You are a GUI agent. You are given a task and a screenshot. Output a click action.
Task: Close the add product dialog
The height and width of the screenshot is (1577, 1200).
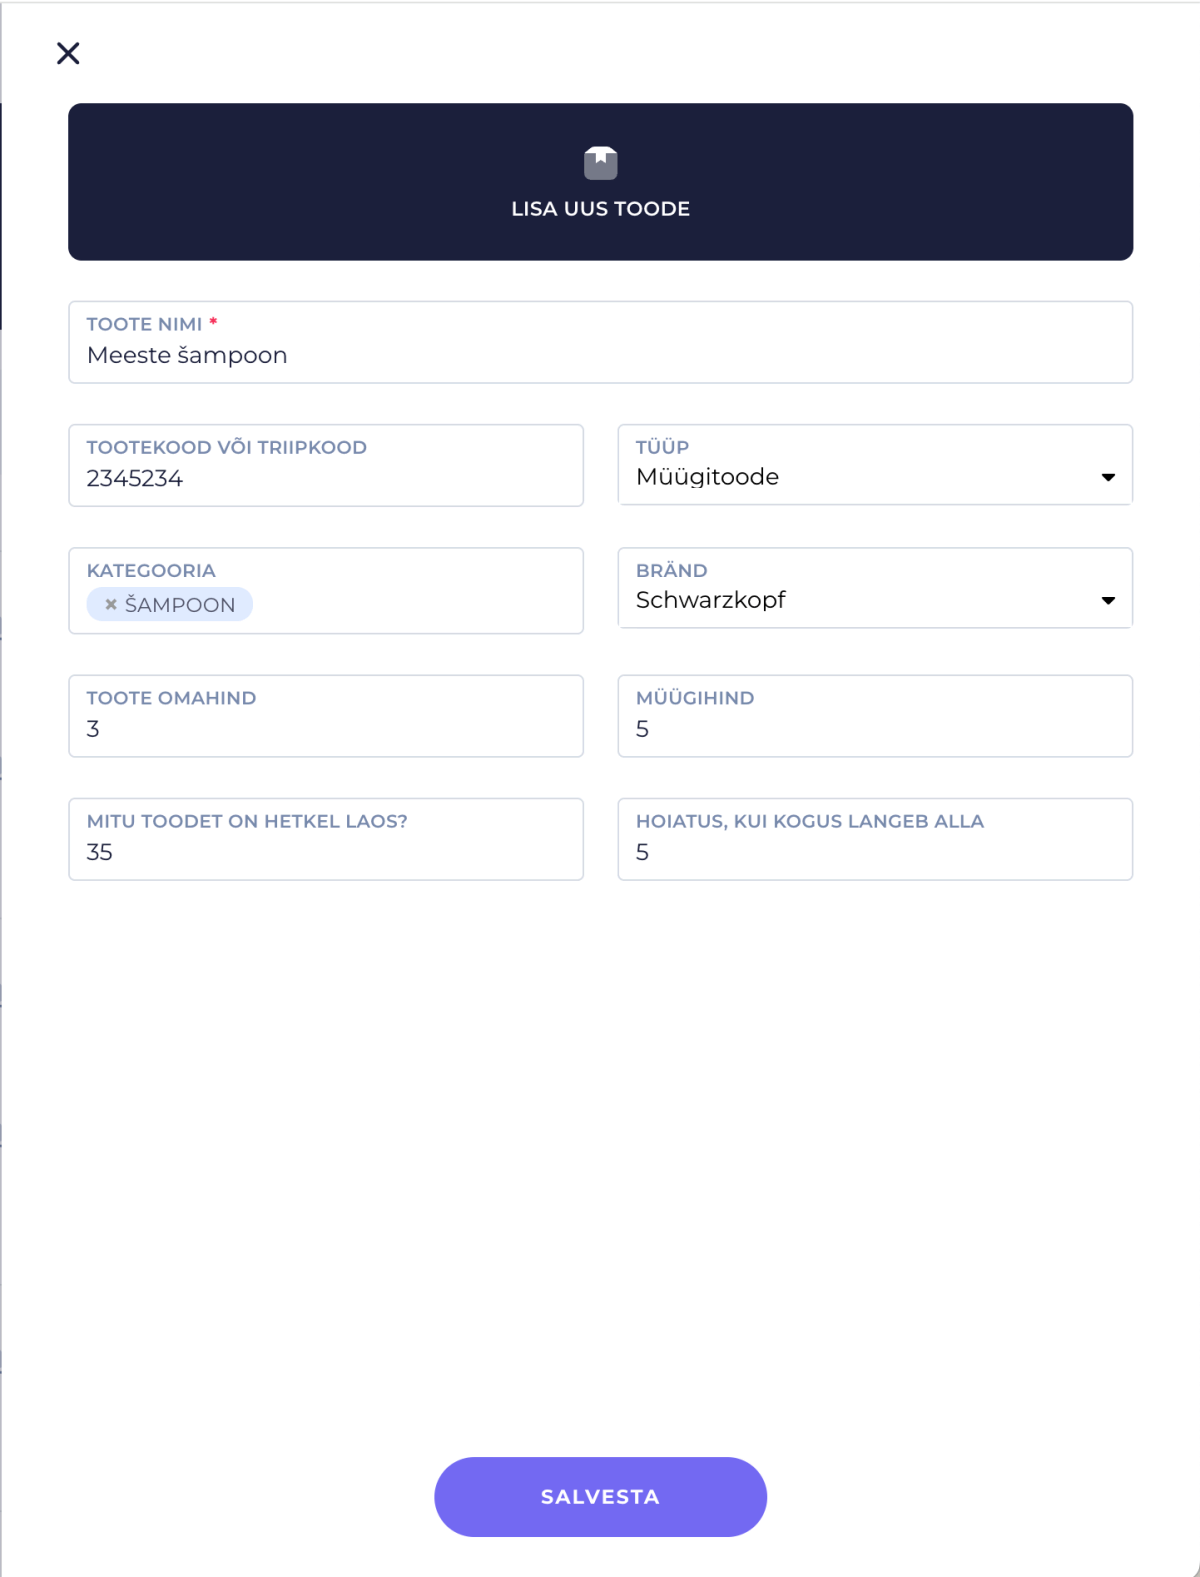pyautogui.click(x=68, y=53)
